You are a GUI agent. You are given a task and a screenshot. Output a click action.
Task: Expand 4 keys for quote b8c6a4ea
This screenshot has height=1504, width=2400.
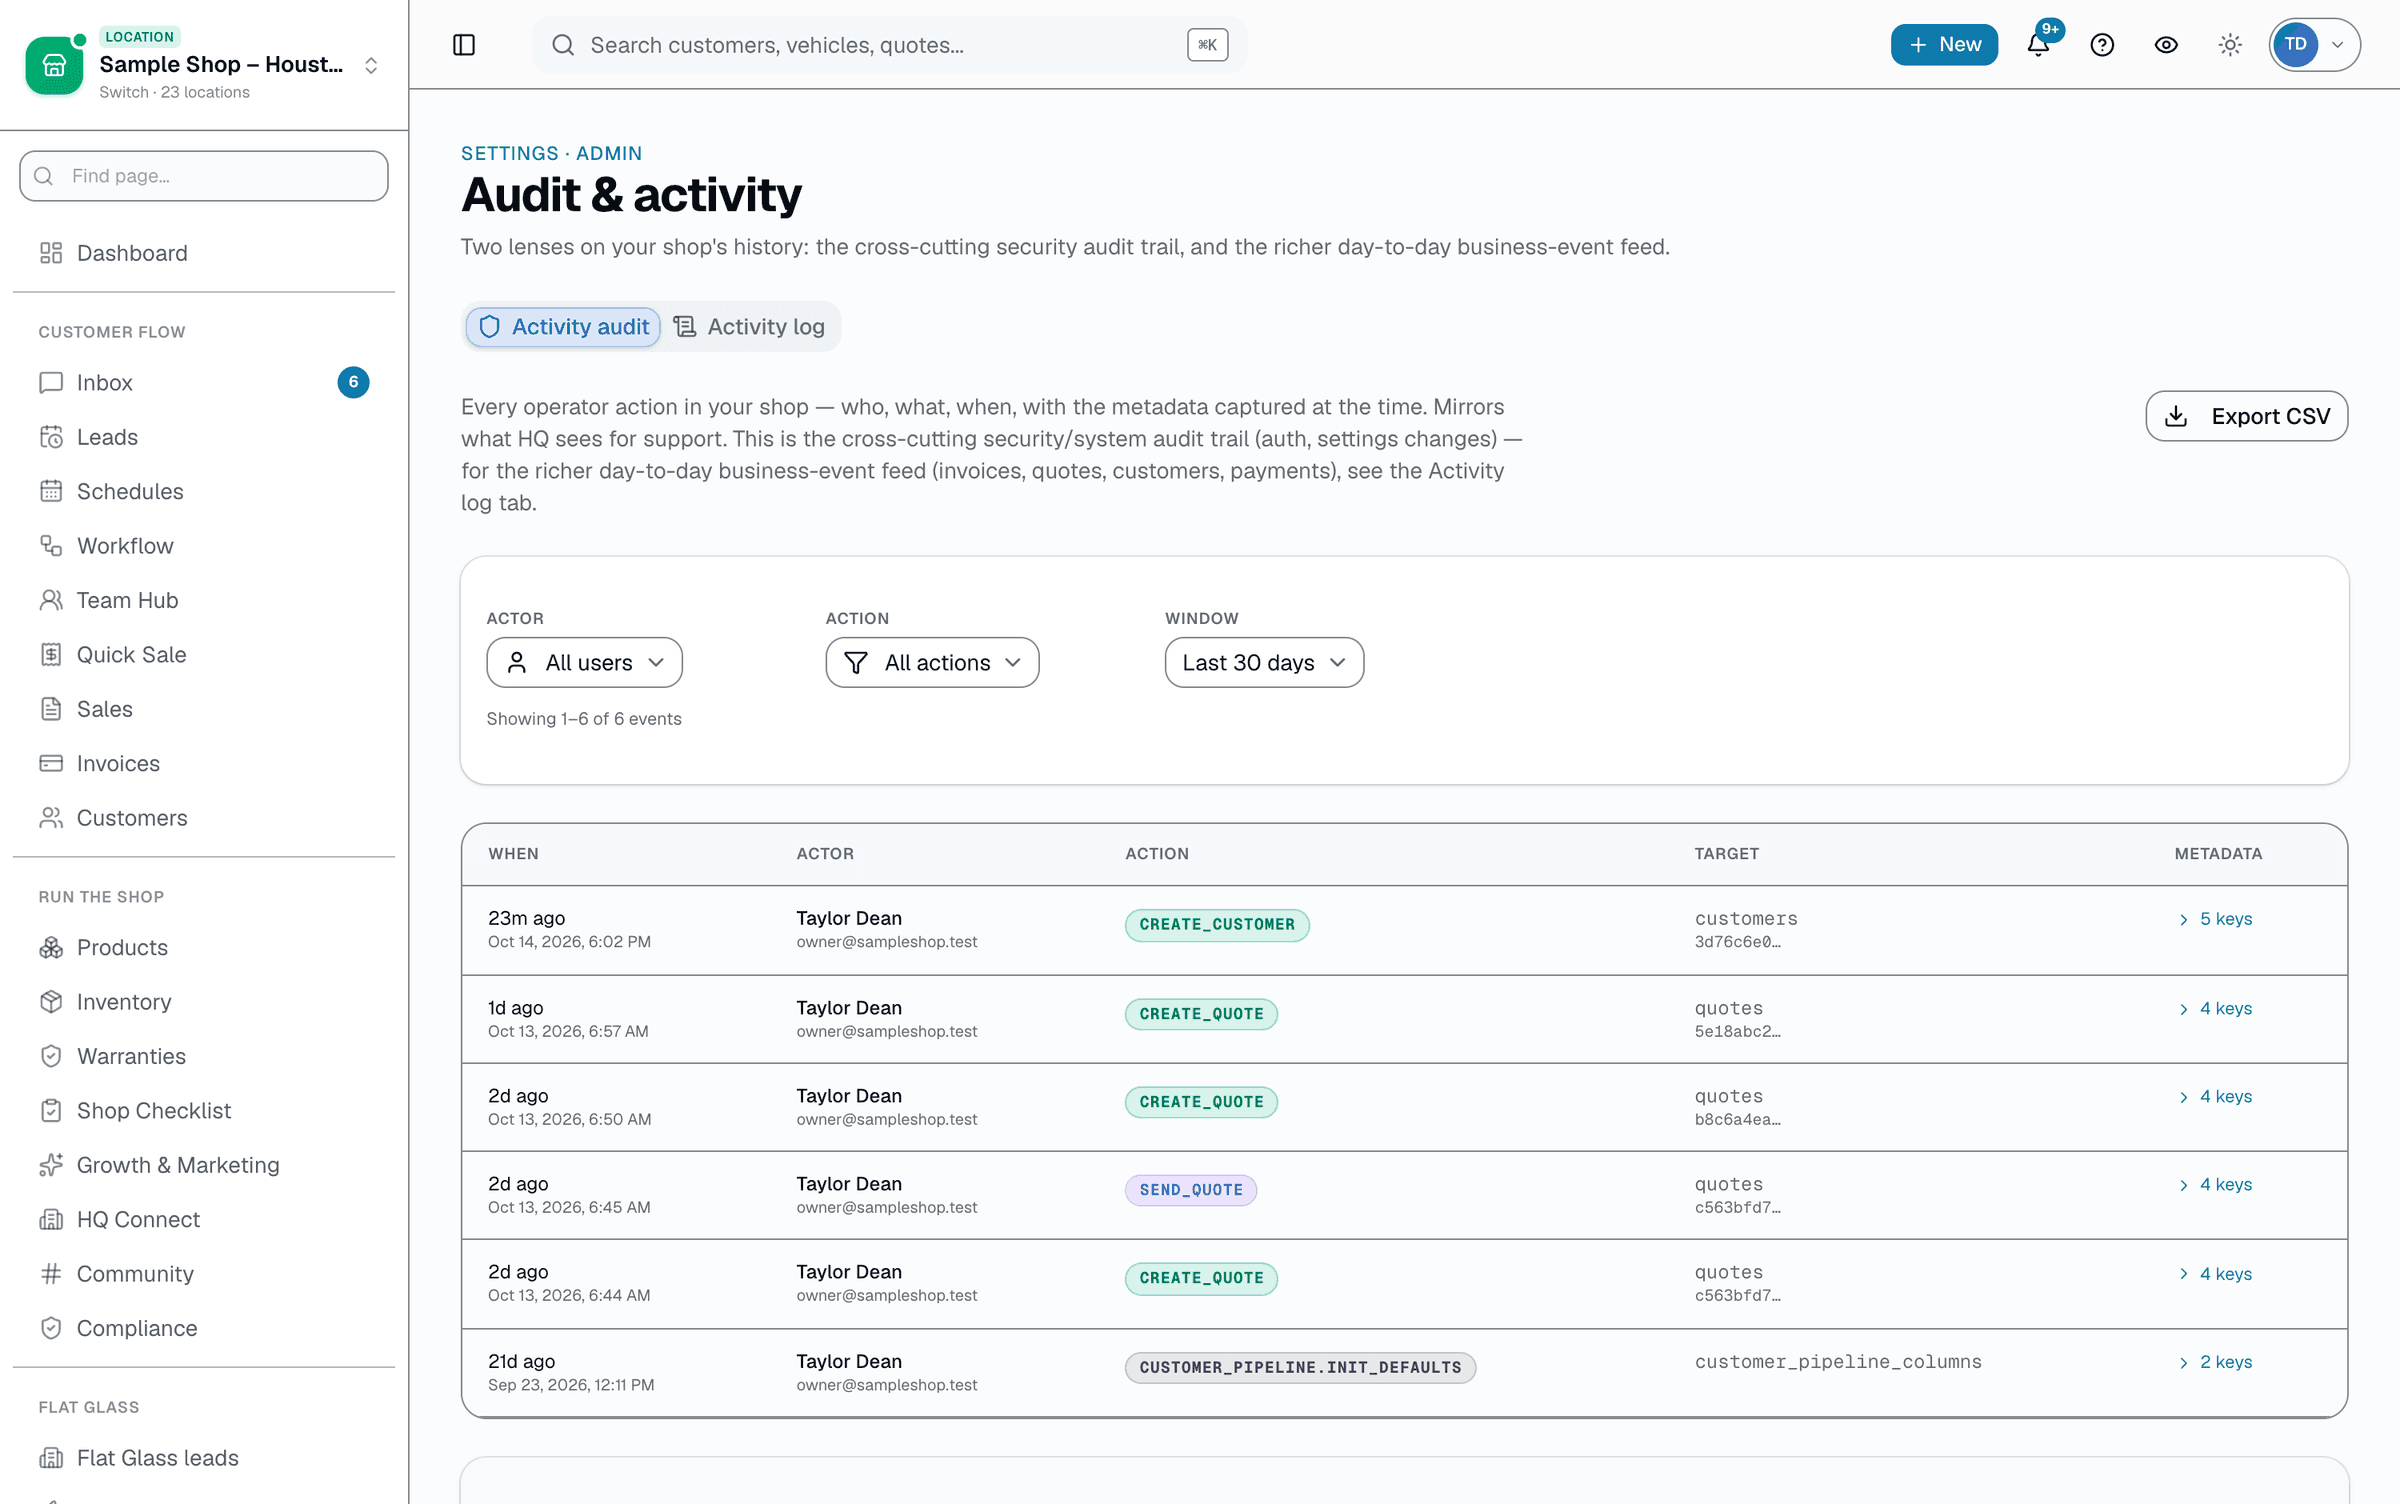[x=2215, y=1097]
